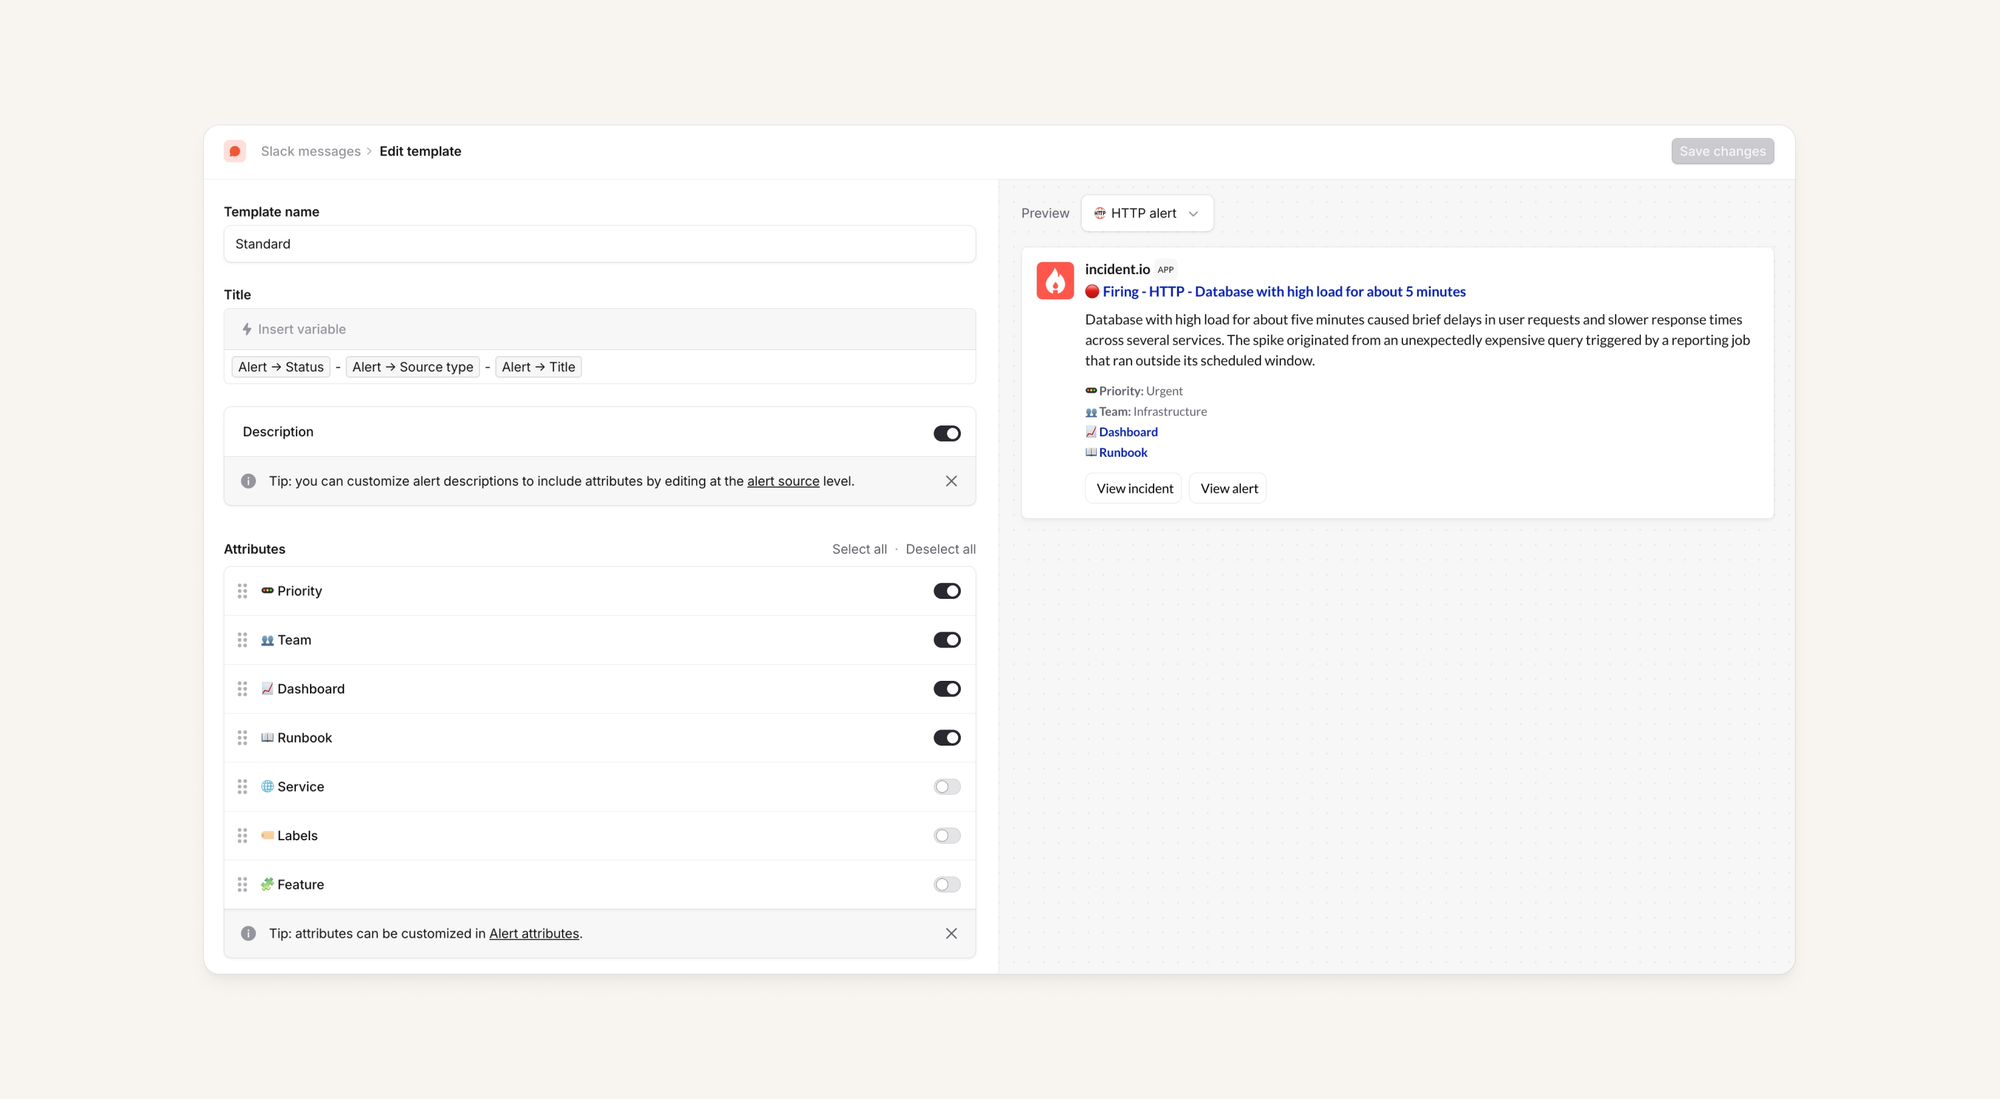
Task: Dismiss the Alert attributes tip
Action: point(951,933)
